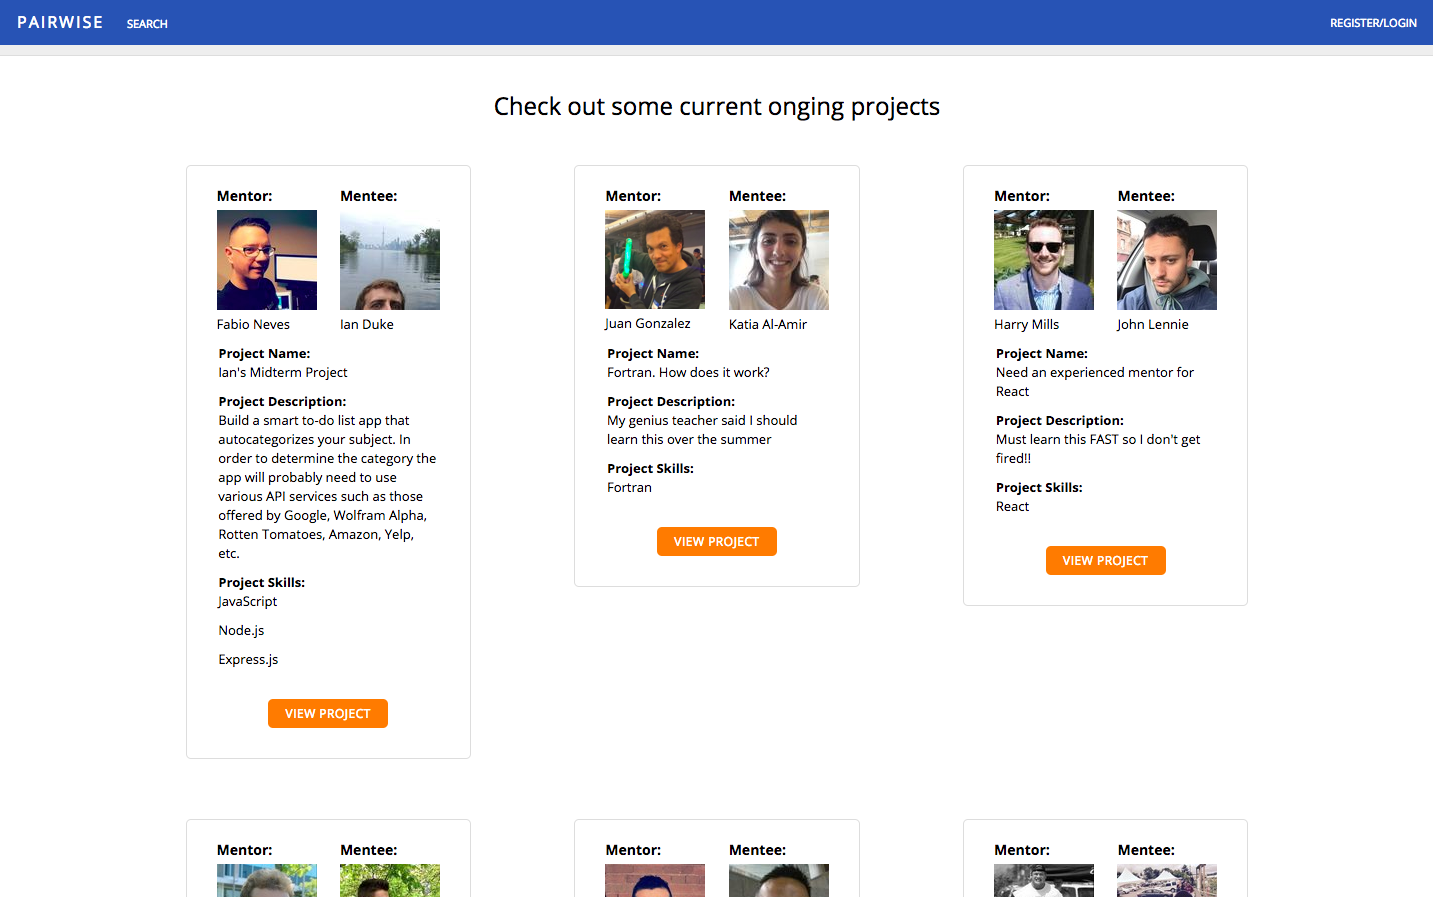Click the text 'Fortran. How does it work?'
This screenshot has width=1433, height=897.
point(688,372)
